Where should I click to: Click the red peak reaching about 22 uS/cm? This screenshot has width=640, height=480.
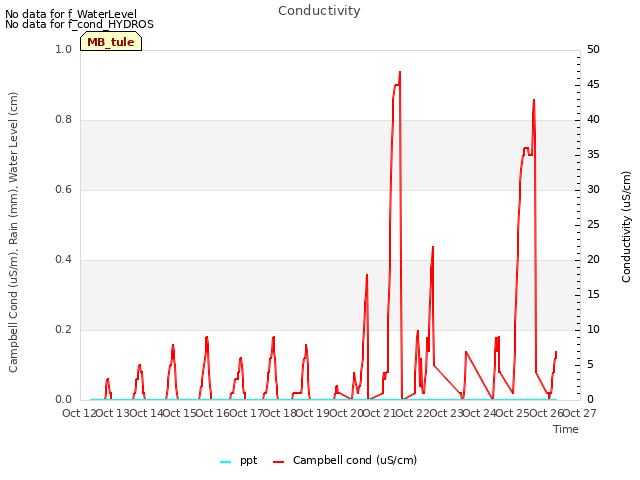(433, 247)
